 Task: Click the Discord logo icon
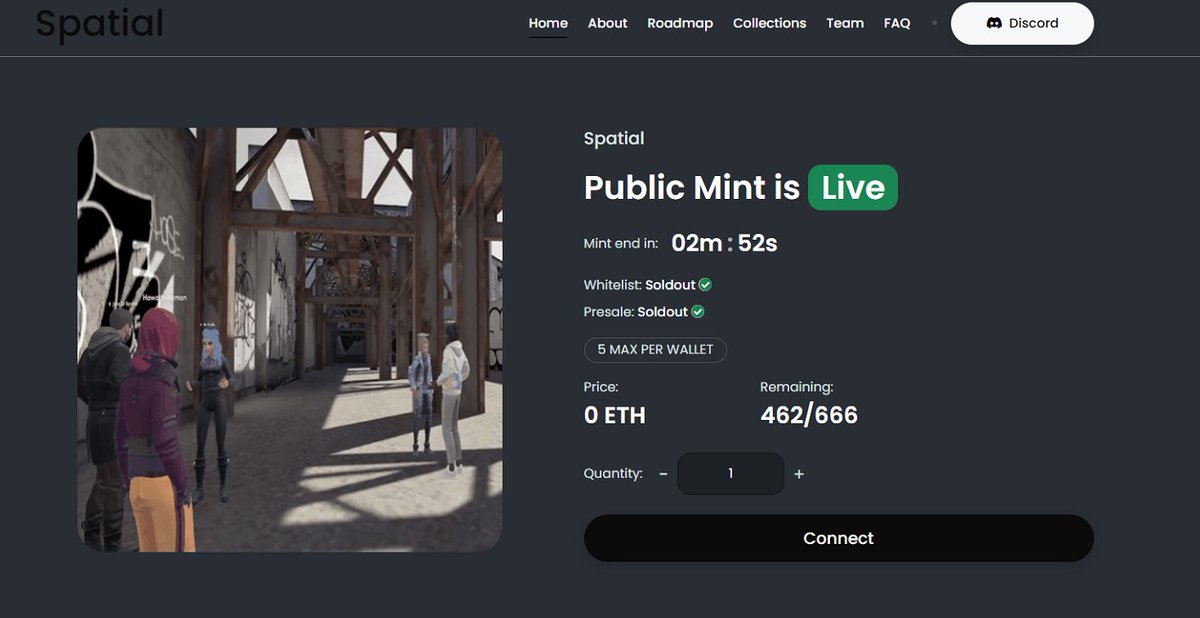click(994, 23)
